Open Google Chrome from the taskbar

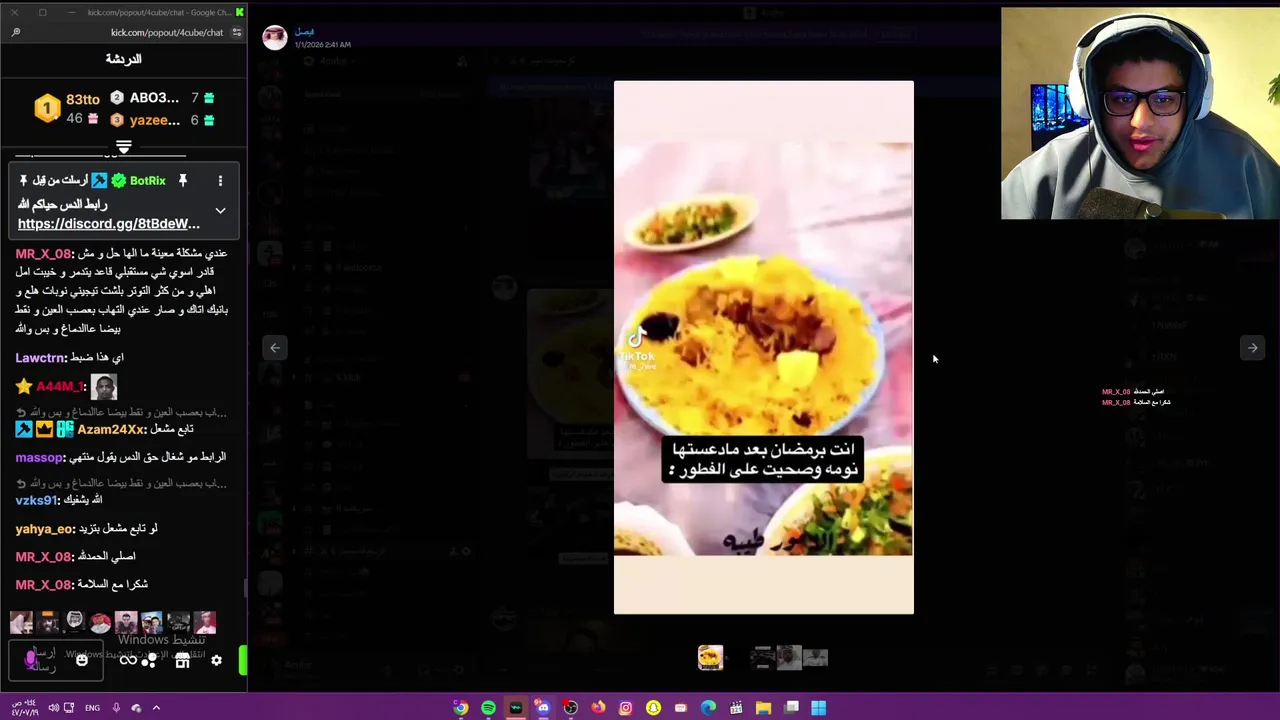coord(460,708)
